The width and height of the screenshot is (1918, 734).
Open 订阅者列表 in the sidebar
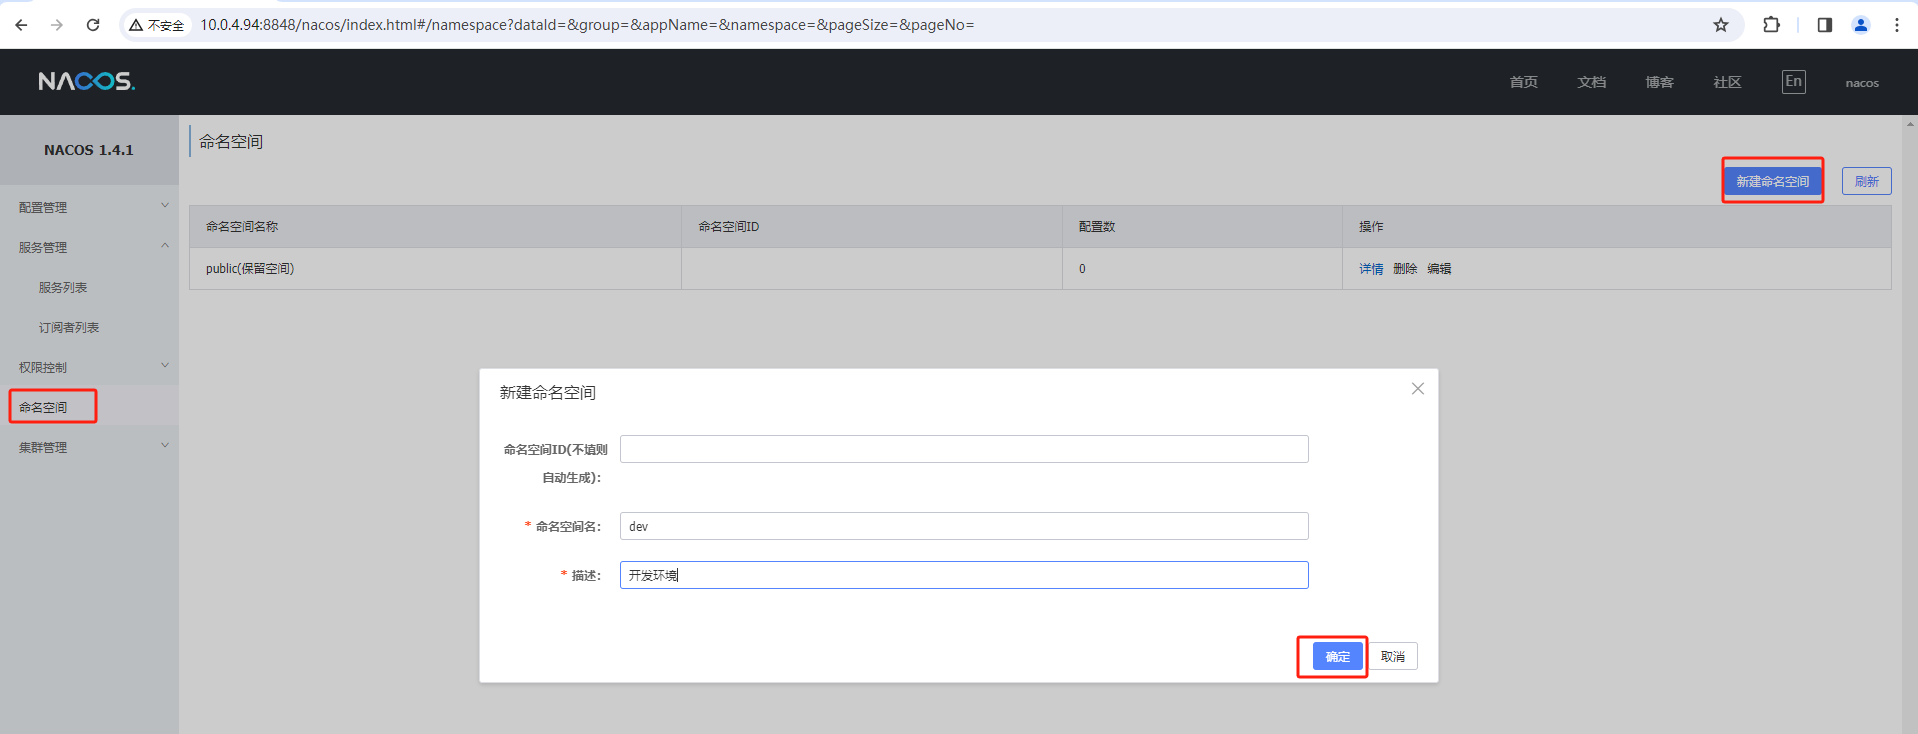(69, 327)
